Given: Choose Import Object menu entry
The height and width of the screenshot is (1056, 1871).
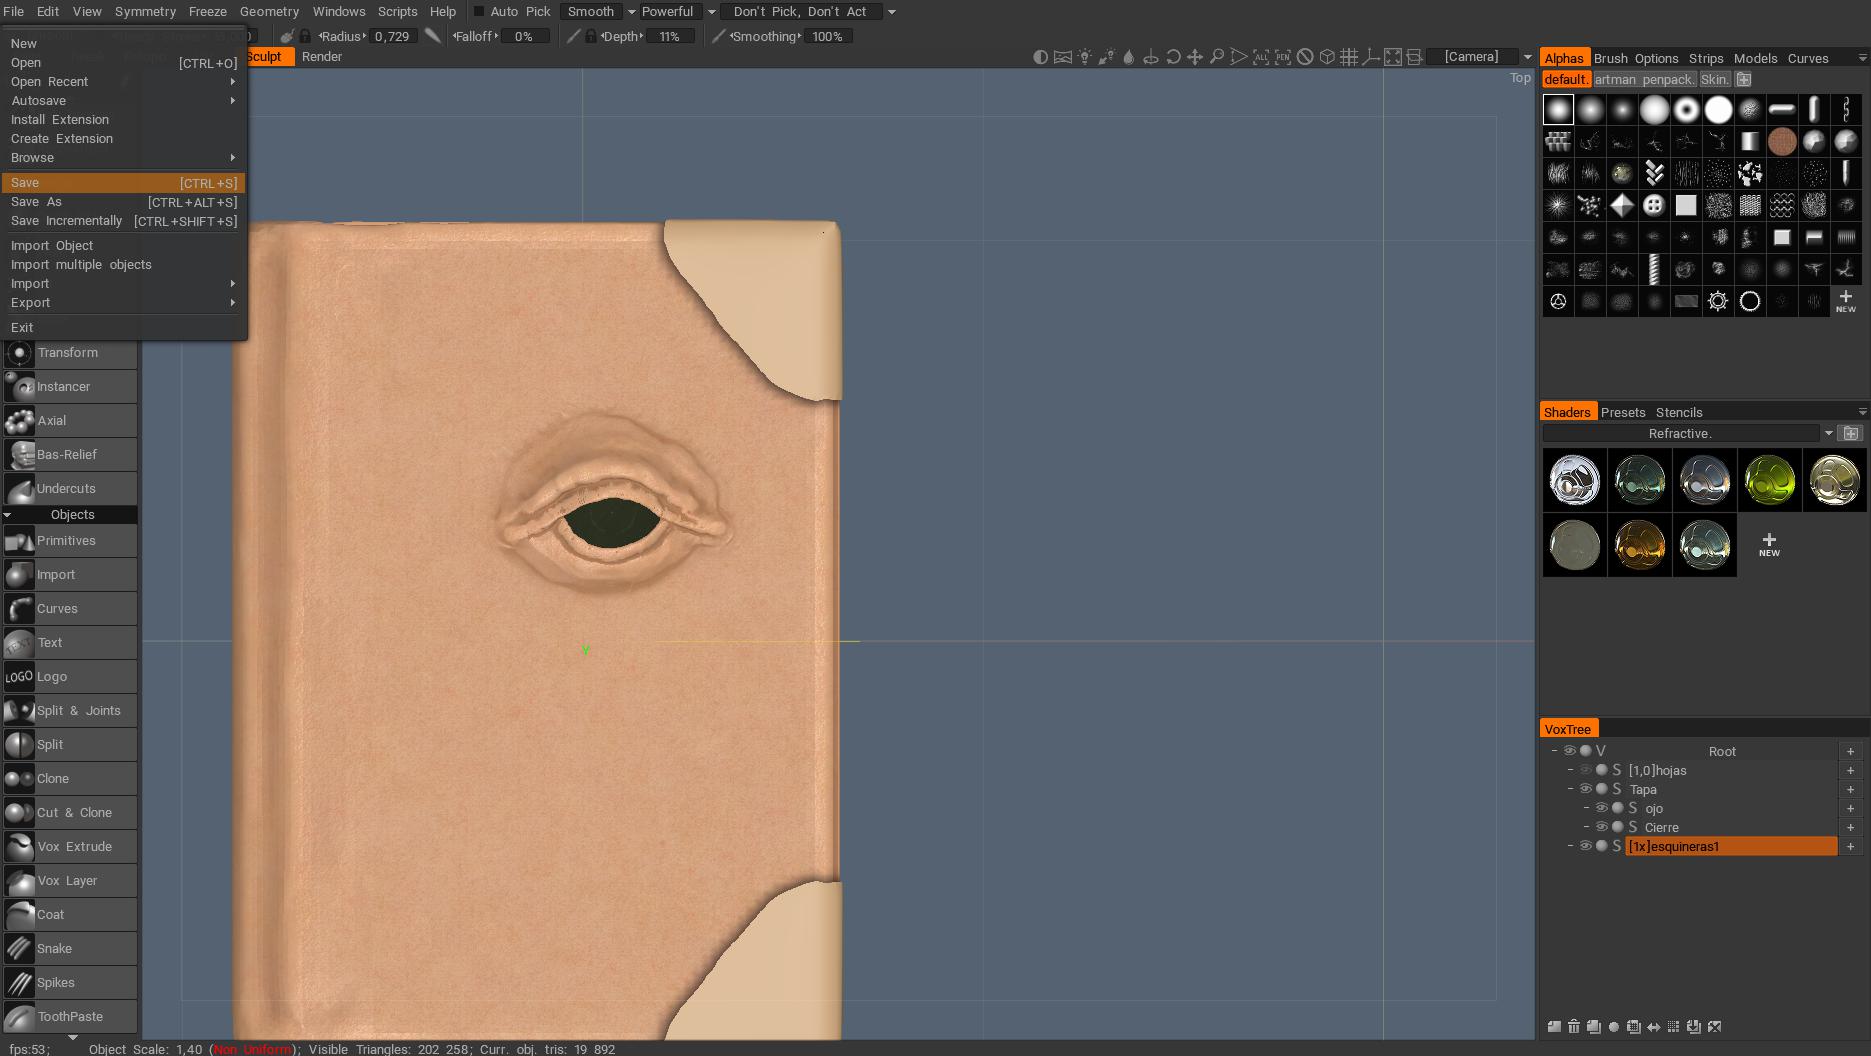Looking at the screenshot, I should [x=123, y=246].
